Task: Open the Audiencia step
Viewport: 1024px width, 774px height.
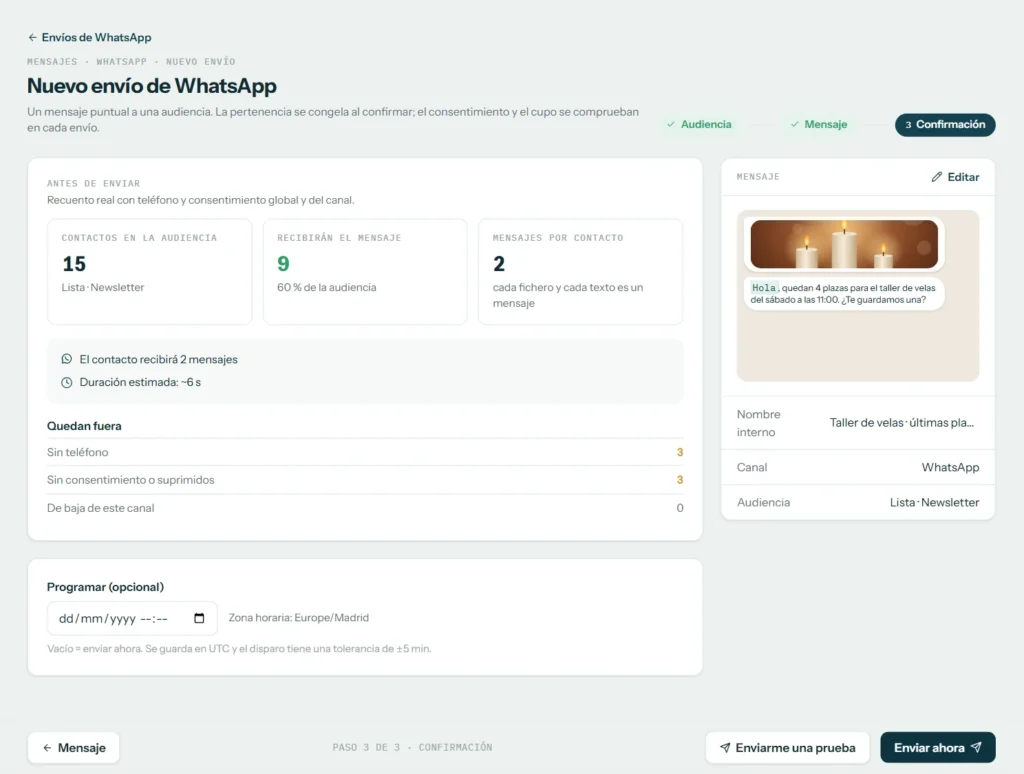Action: point(699,124)
